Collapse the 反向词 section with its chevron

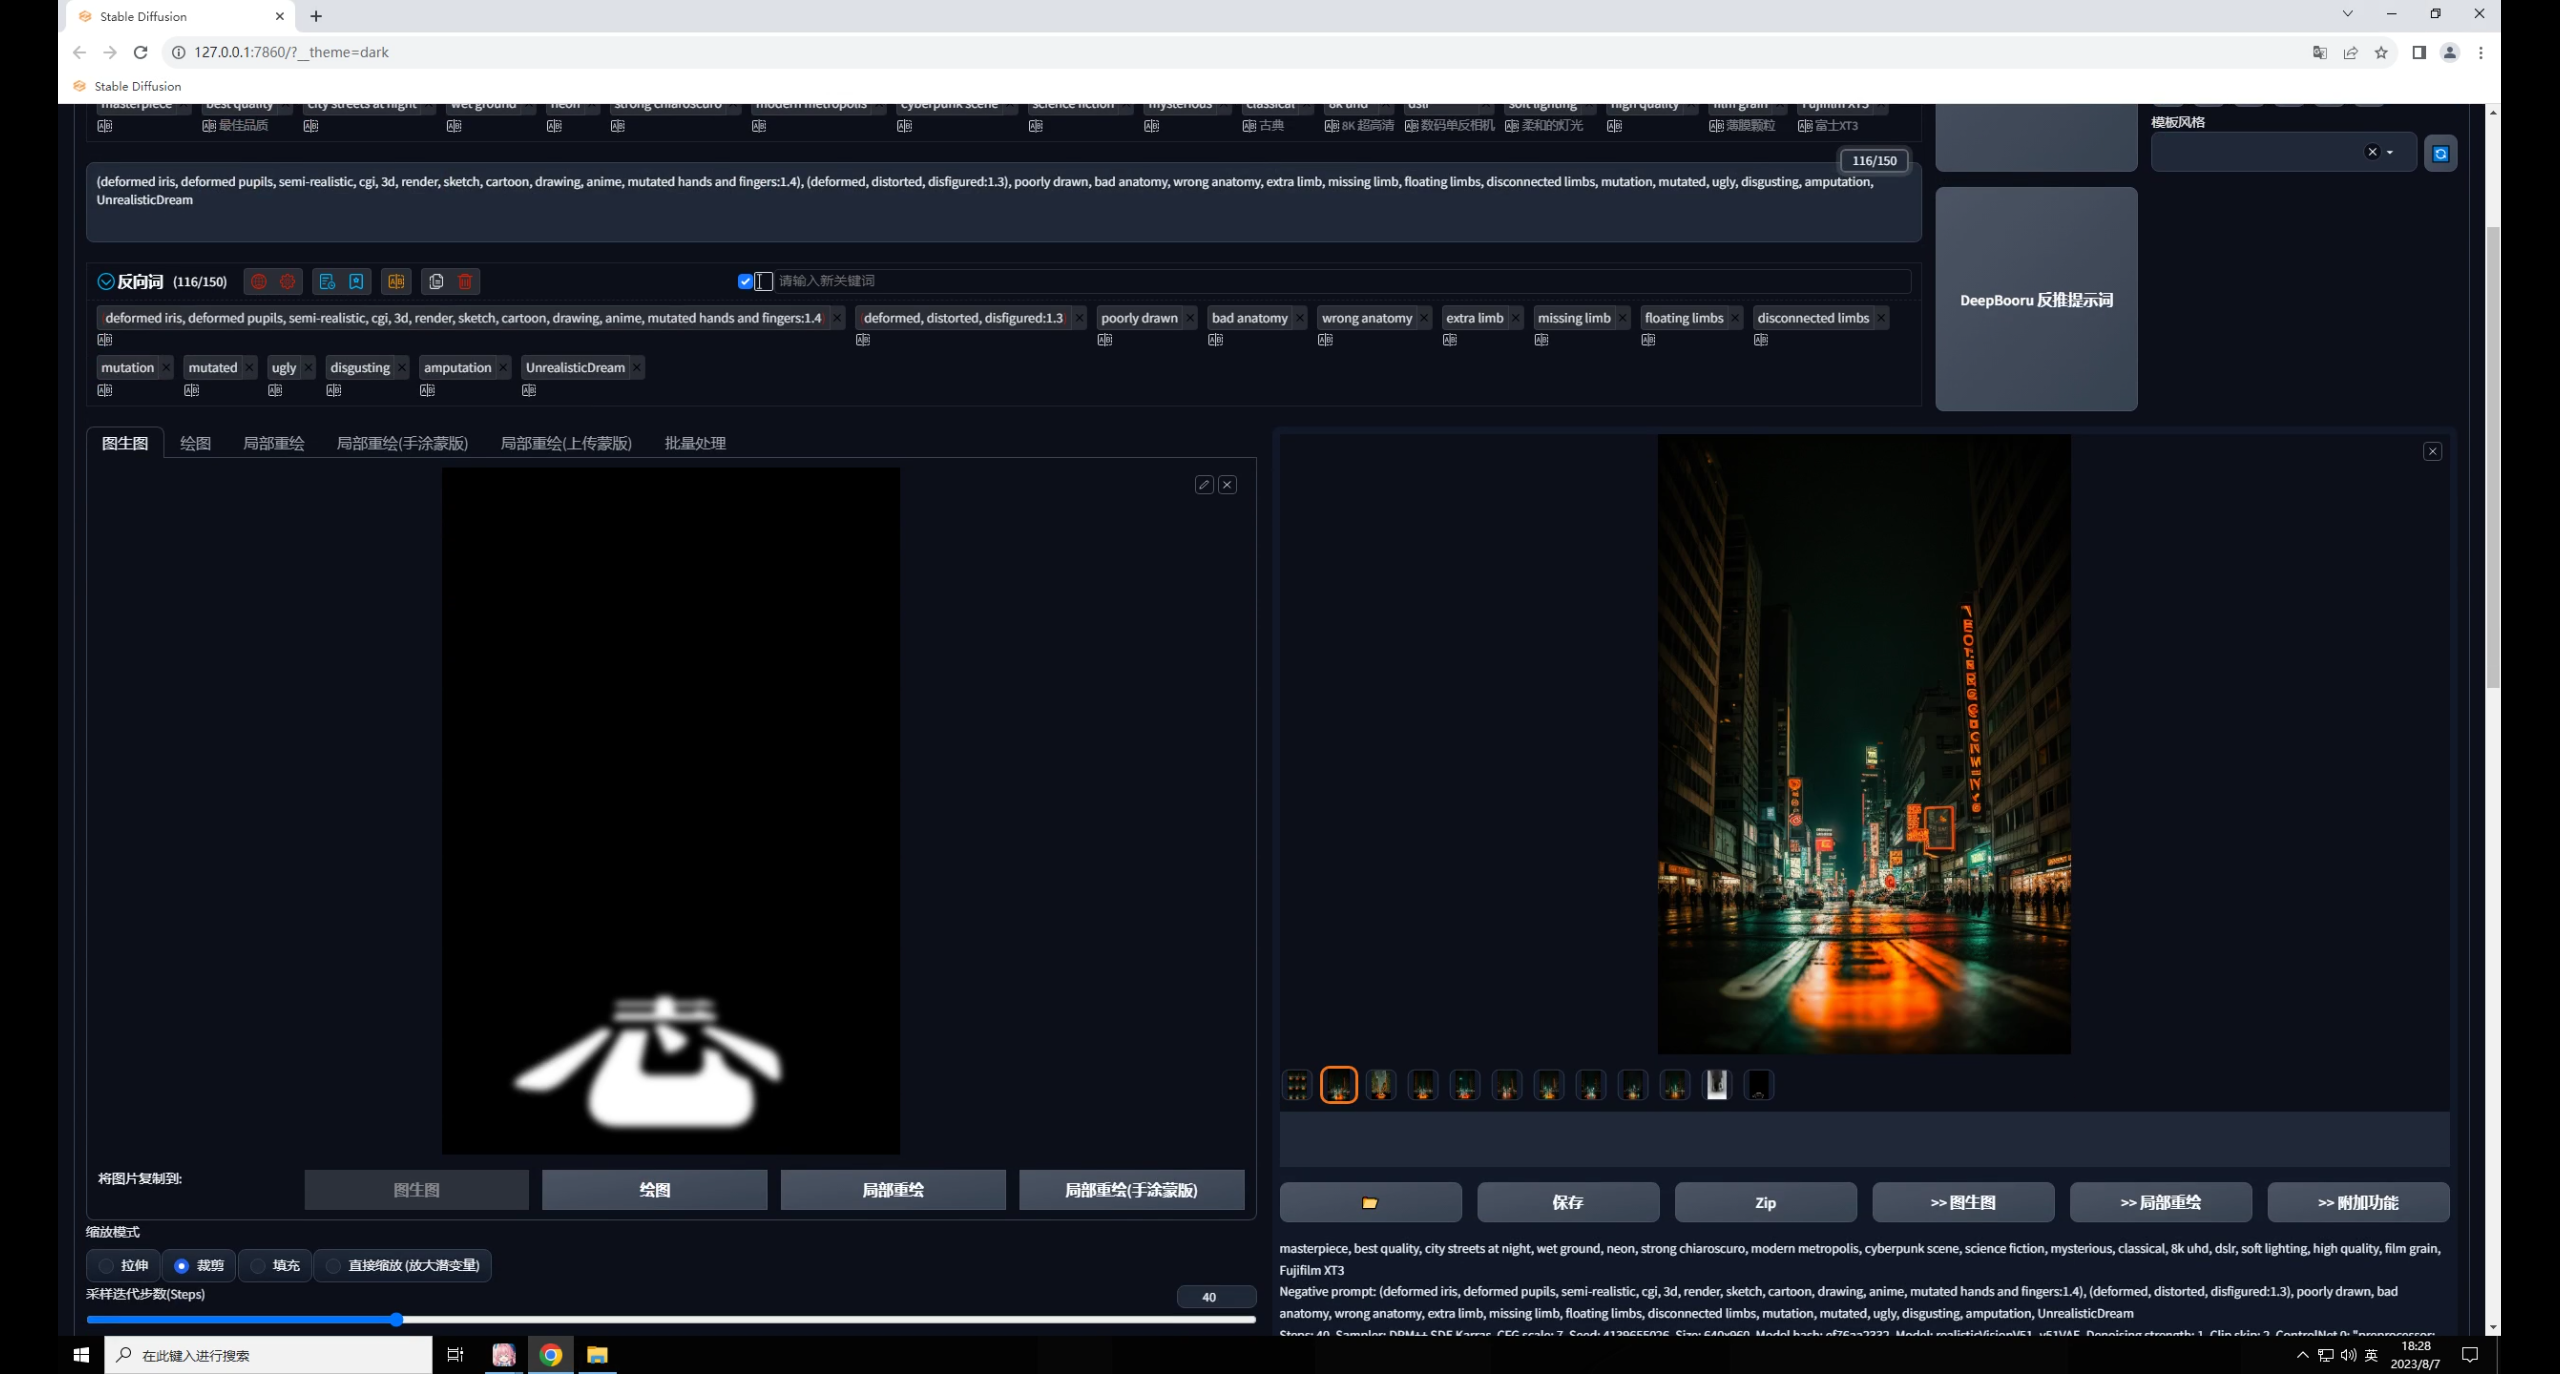tap(106, 282)
